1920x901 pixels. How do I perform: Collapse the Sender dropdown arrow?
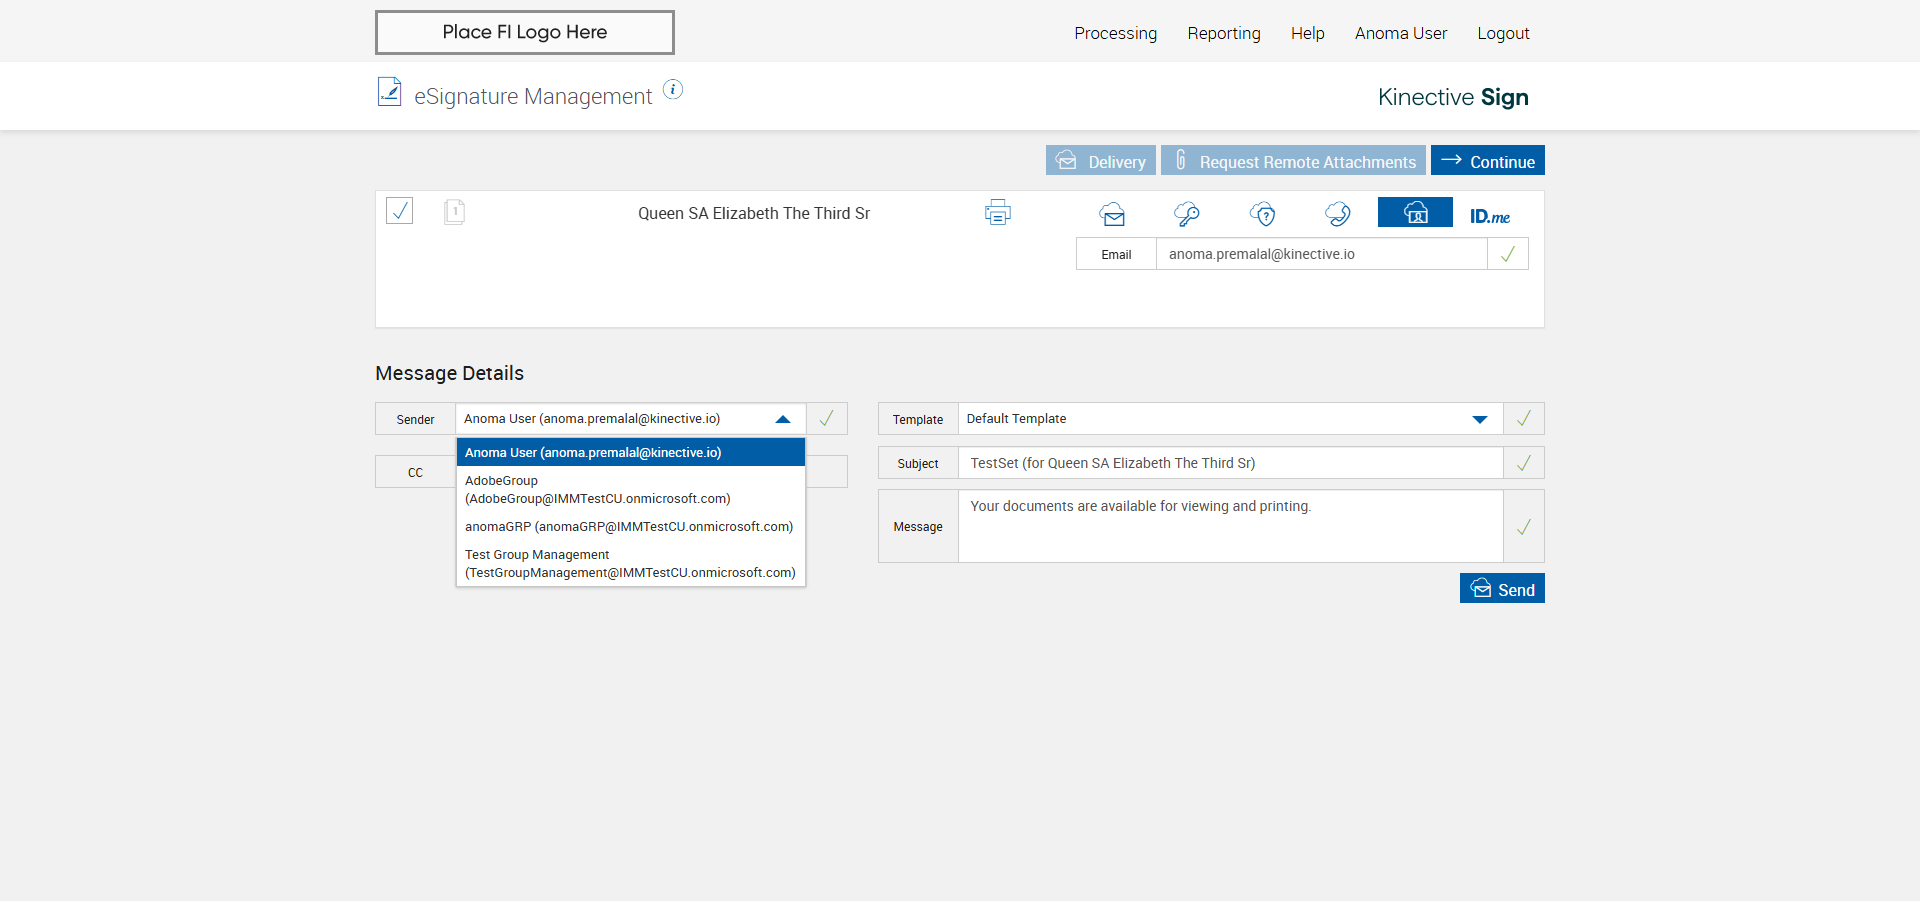click(783, 419)
